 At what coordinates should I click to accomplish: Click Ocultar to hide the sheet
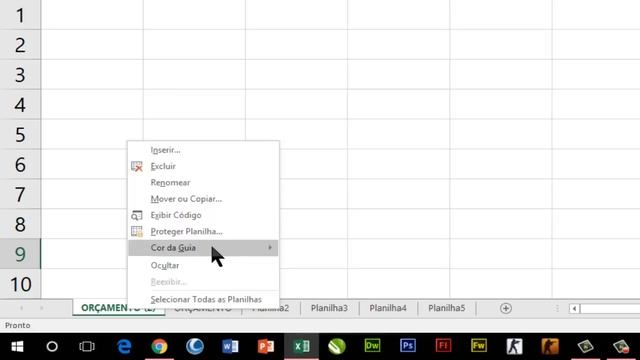point(165,265)
